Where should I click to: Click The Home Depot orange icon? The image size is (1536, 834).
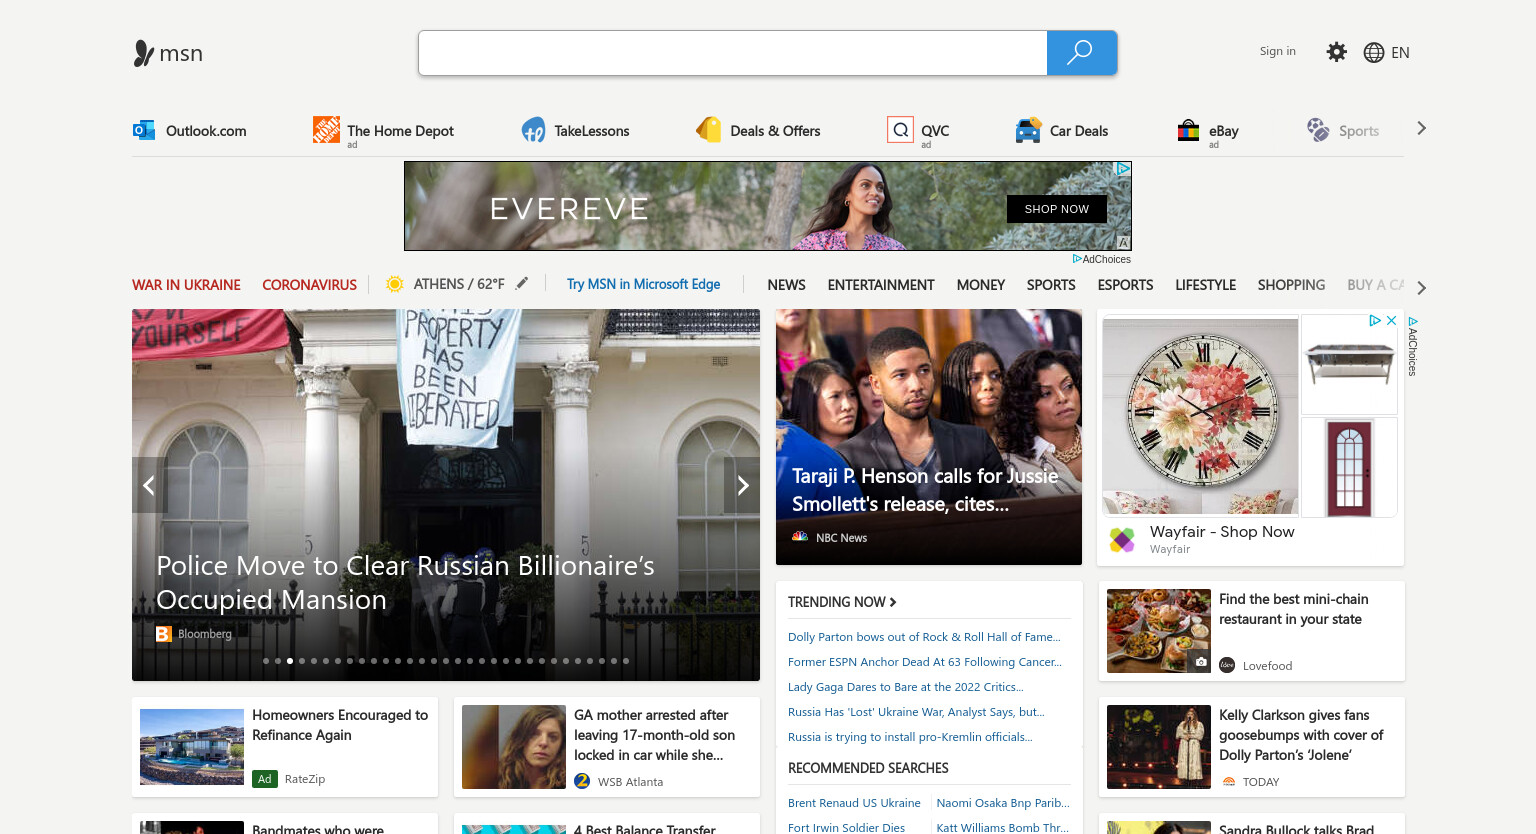tap(326, 129)
